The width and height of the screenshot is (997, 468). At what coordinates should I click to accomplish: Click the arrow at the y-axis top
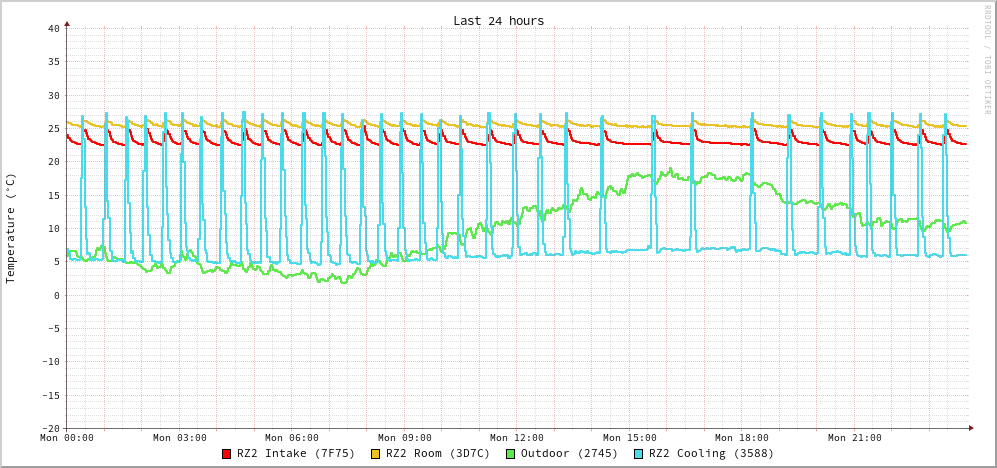click(67, 23)
